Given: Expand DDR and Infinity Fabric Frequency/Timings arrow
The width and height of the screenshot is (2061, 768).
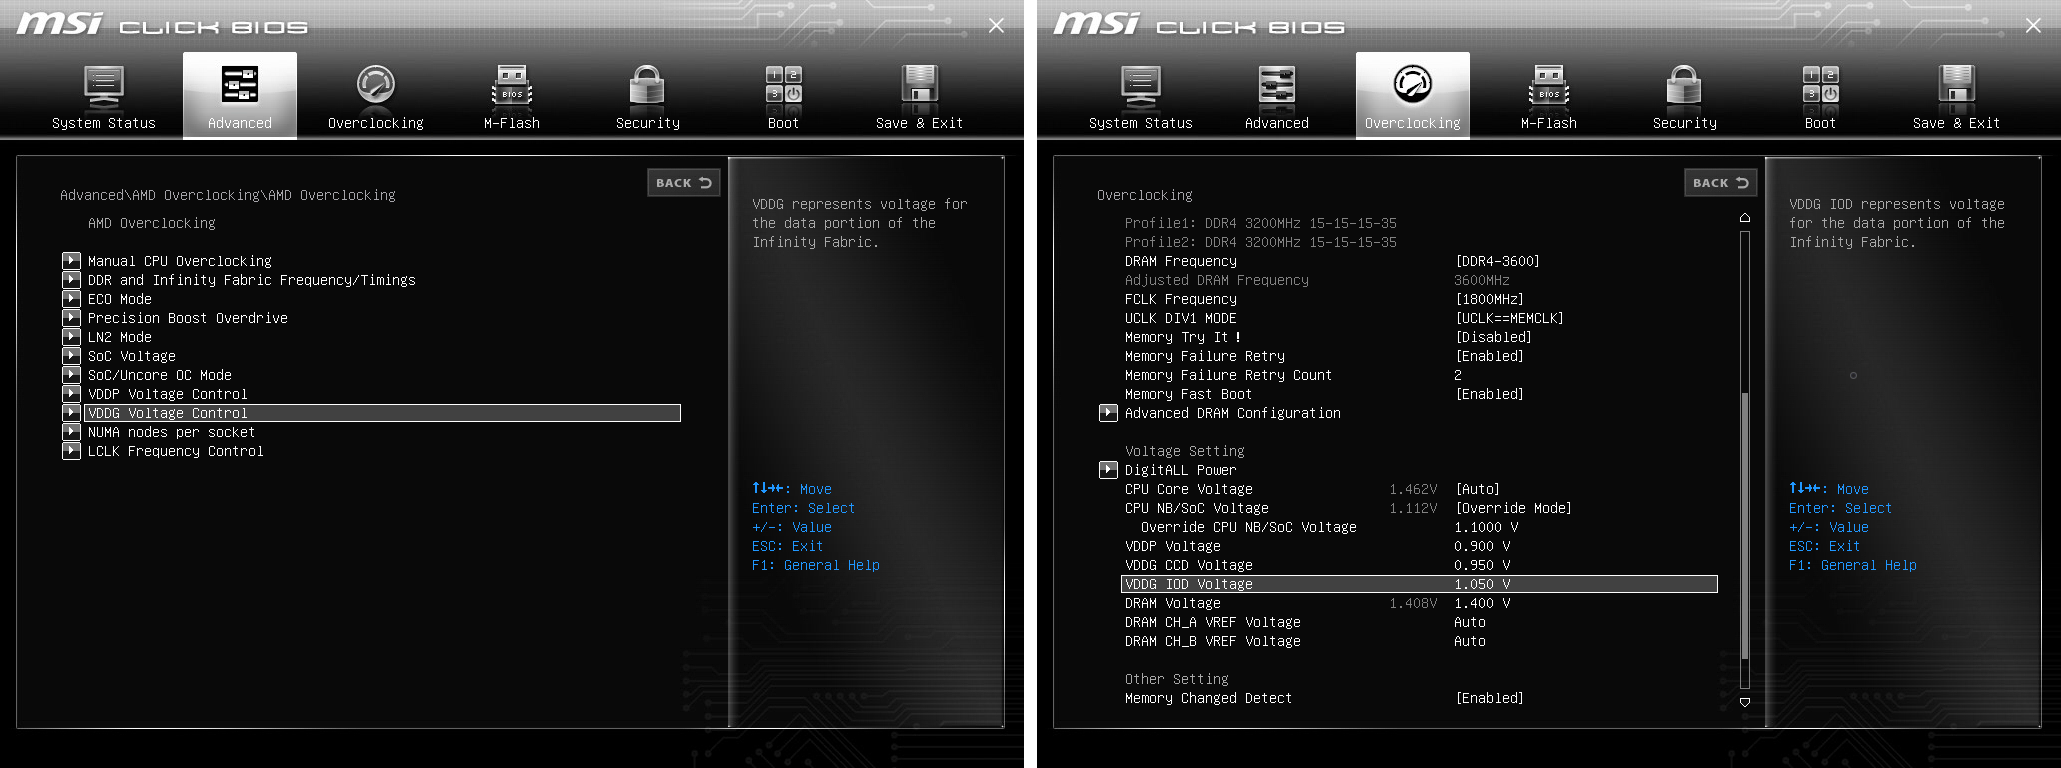Looking at the screenshot, I should click(71, 280).
